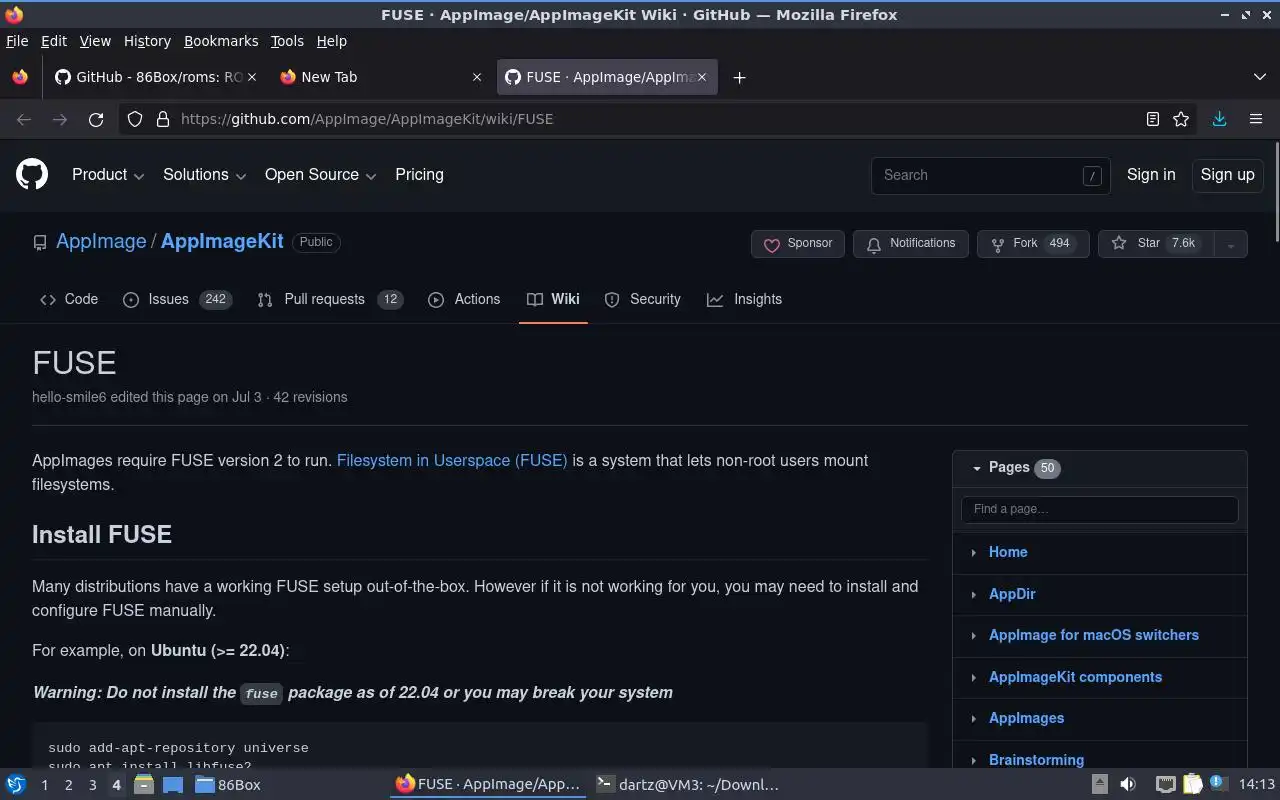This screenshot has width=1280, height=800.
Task: Close the New Tab tab
Action: click(x=477, y=77)
